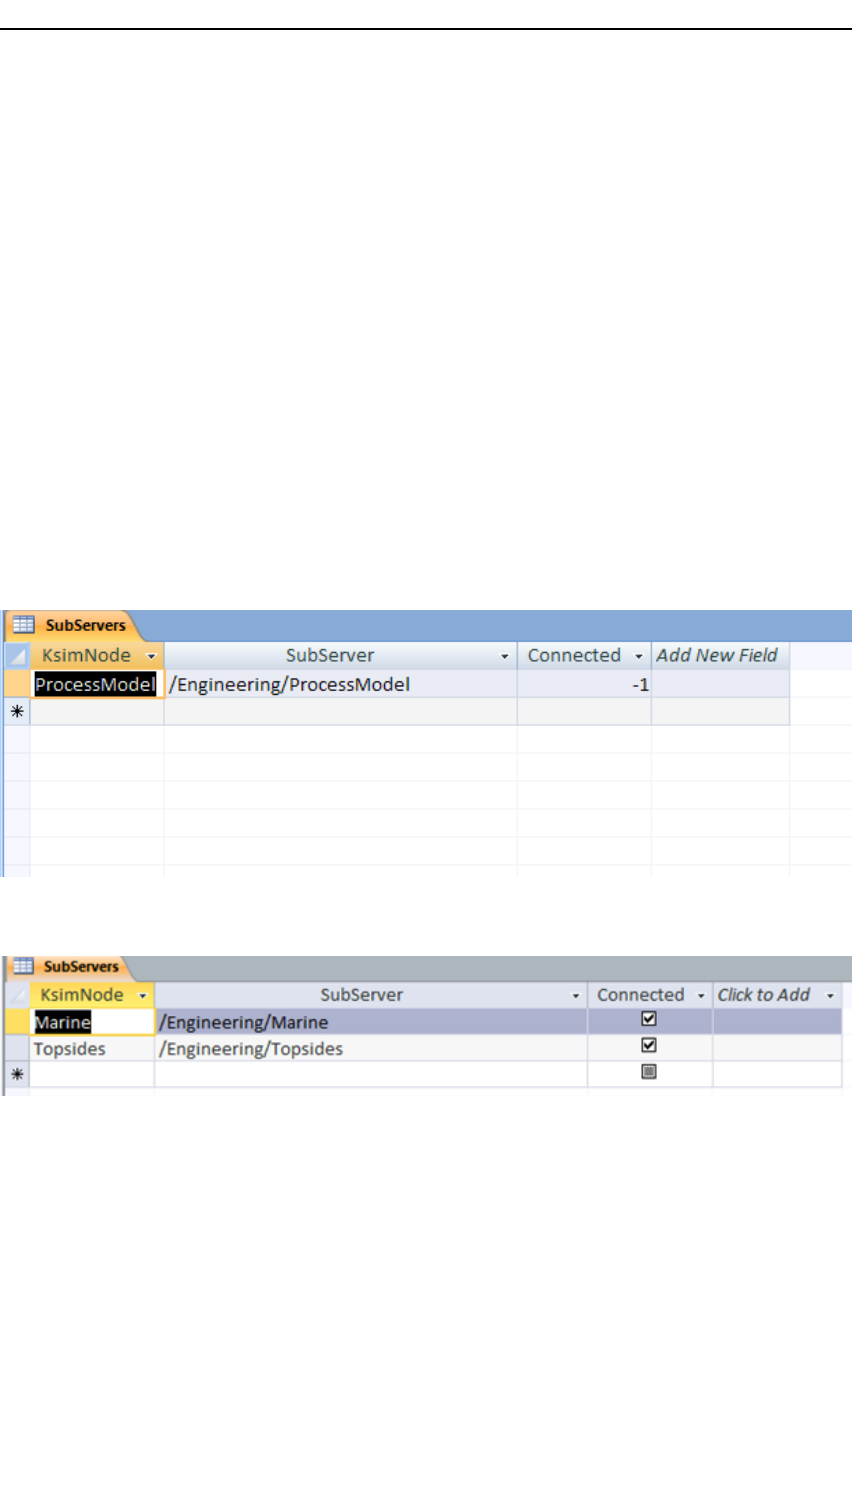Click the new-row asterisk selector in the upper table
The image size is (852, 1509).
(x=17, y=712)
